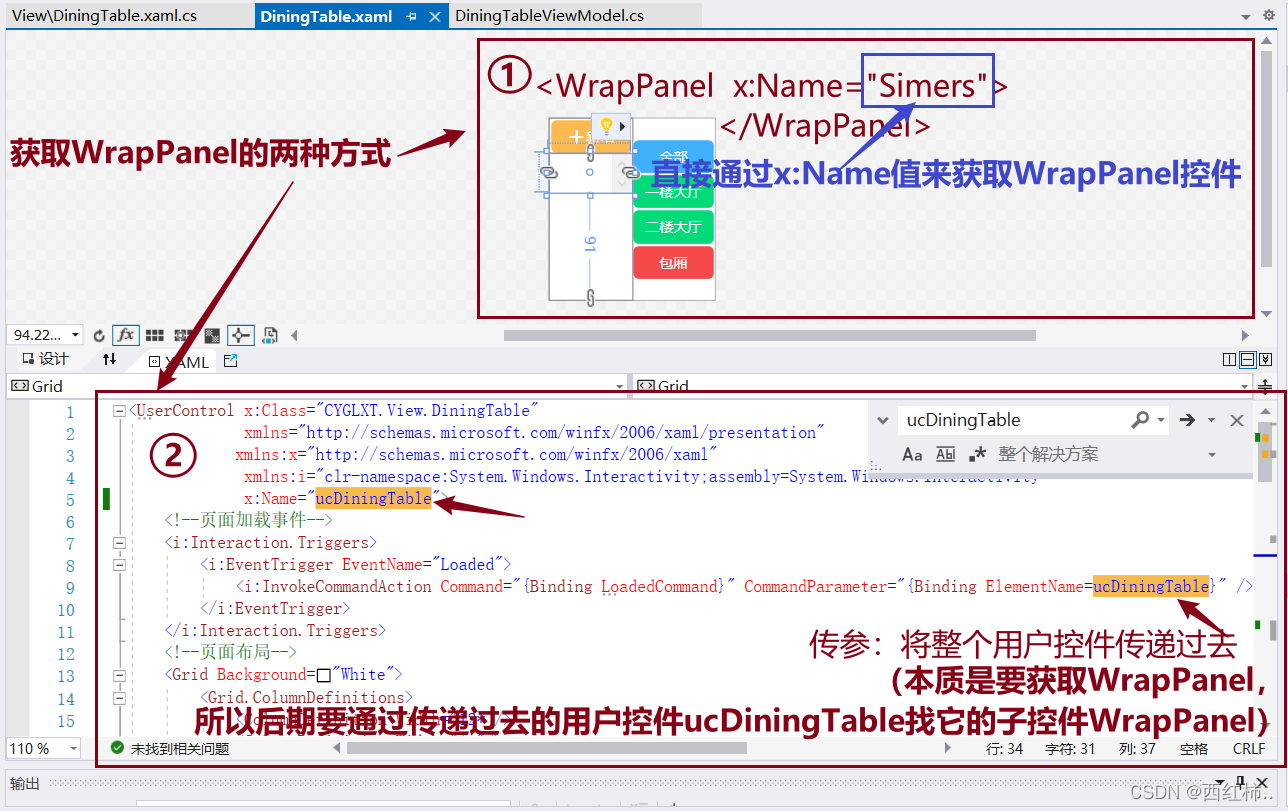Close the find box
1288x811 pixels.
coord(1236,420)
